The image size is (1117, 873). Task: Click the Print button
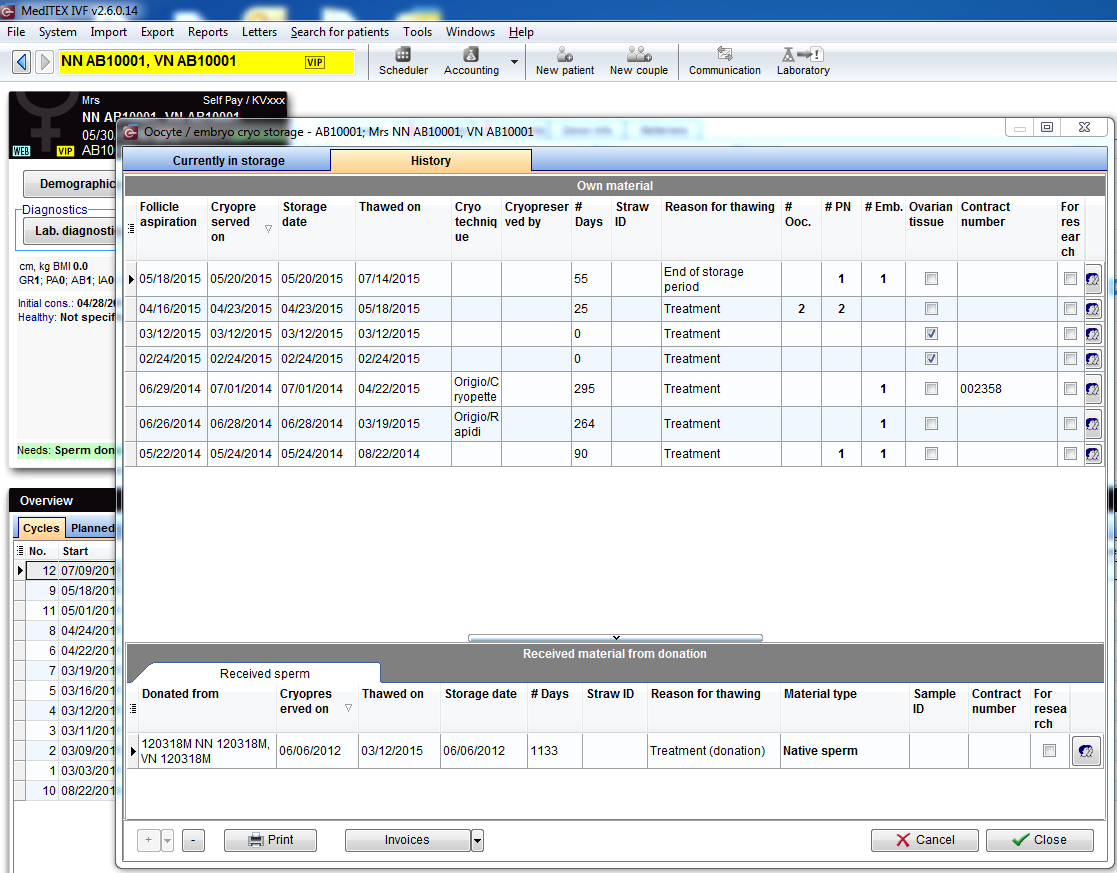pyautogui.click(x=270, y=840)
